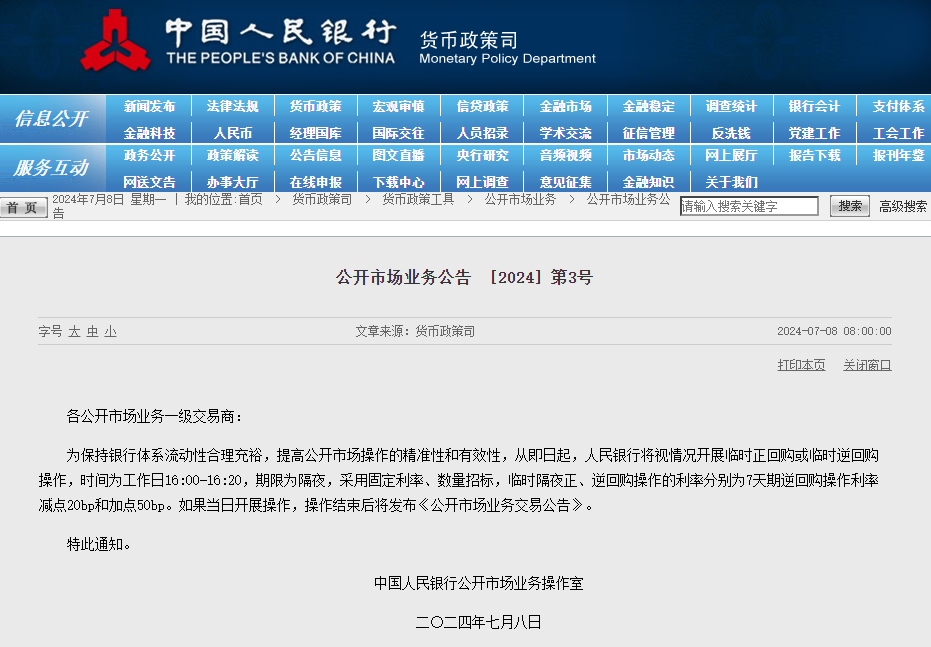The image size is (931, 647).
Task: Select the 金融市场 navigation item
Action: tap(565, 106)
